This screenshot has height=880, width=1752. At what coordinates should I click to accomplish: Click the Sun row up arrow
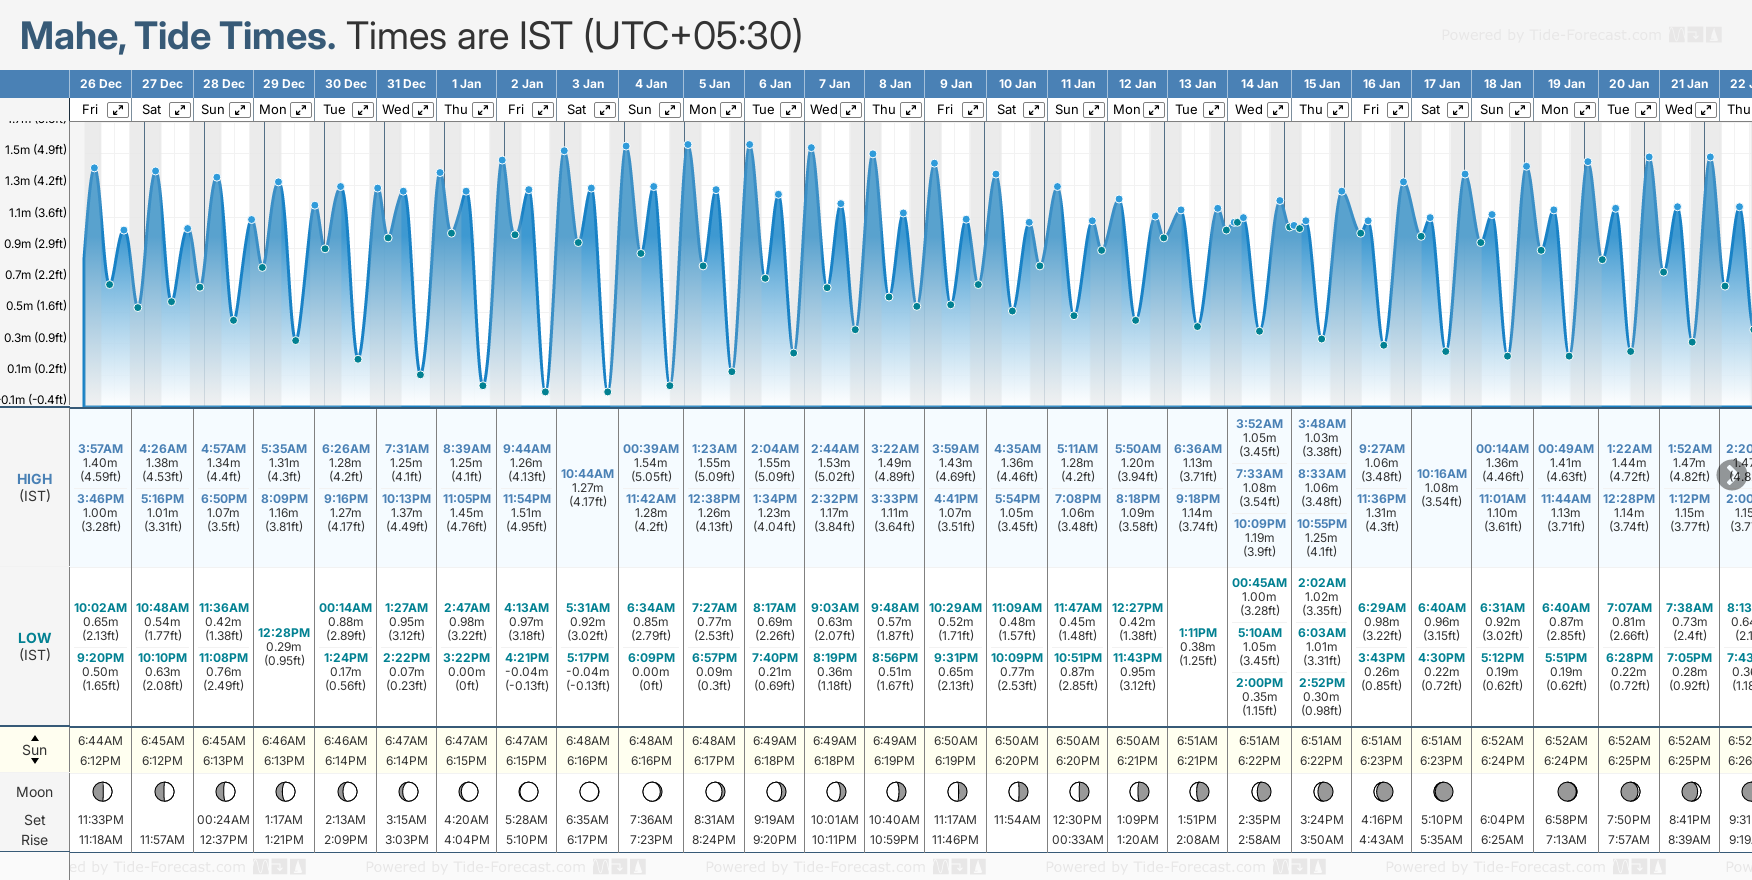point(35,738)
